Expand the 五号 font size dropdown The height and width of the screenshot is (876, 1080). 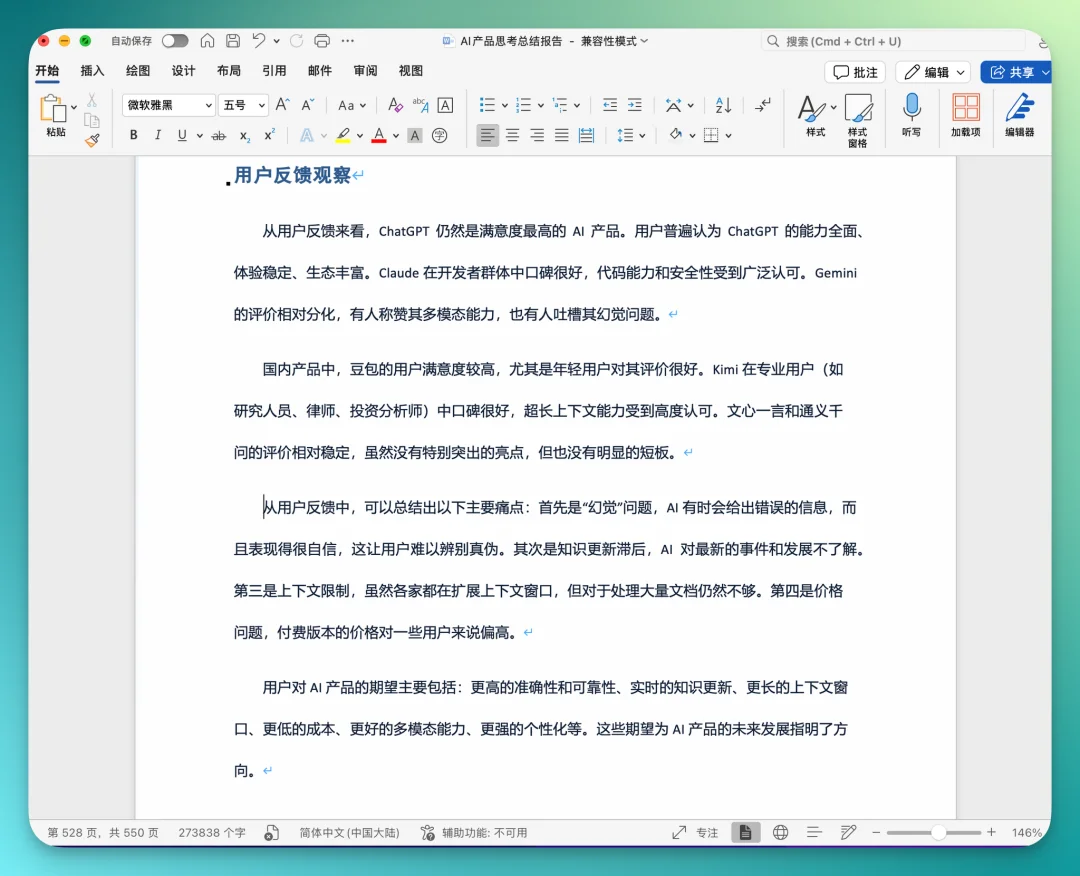tap(239, 104)
